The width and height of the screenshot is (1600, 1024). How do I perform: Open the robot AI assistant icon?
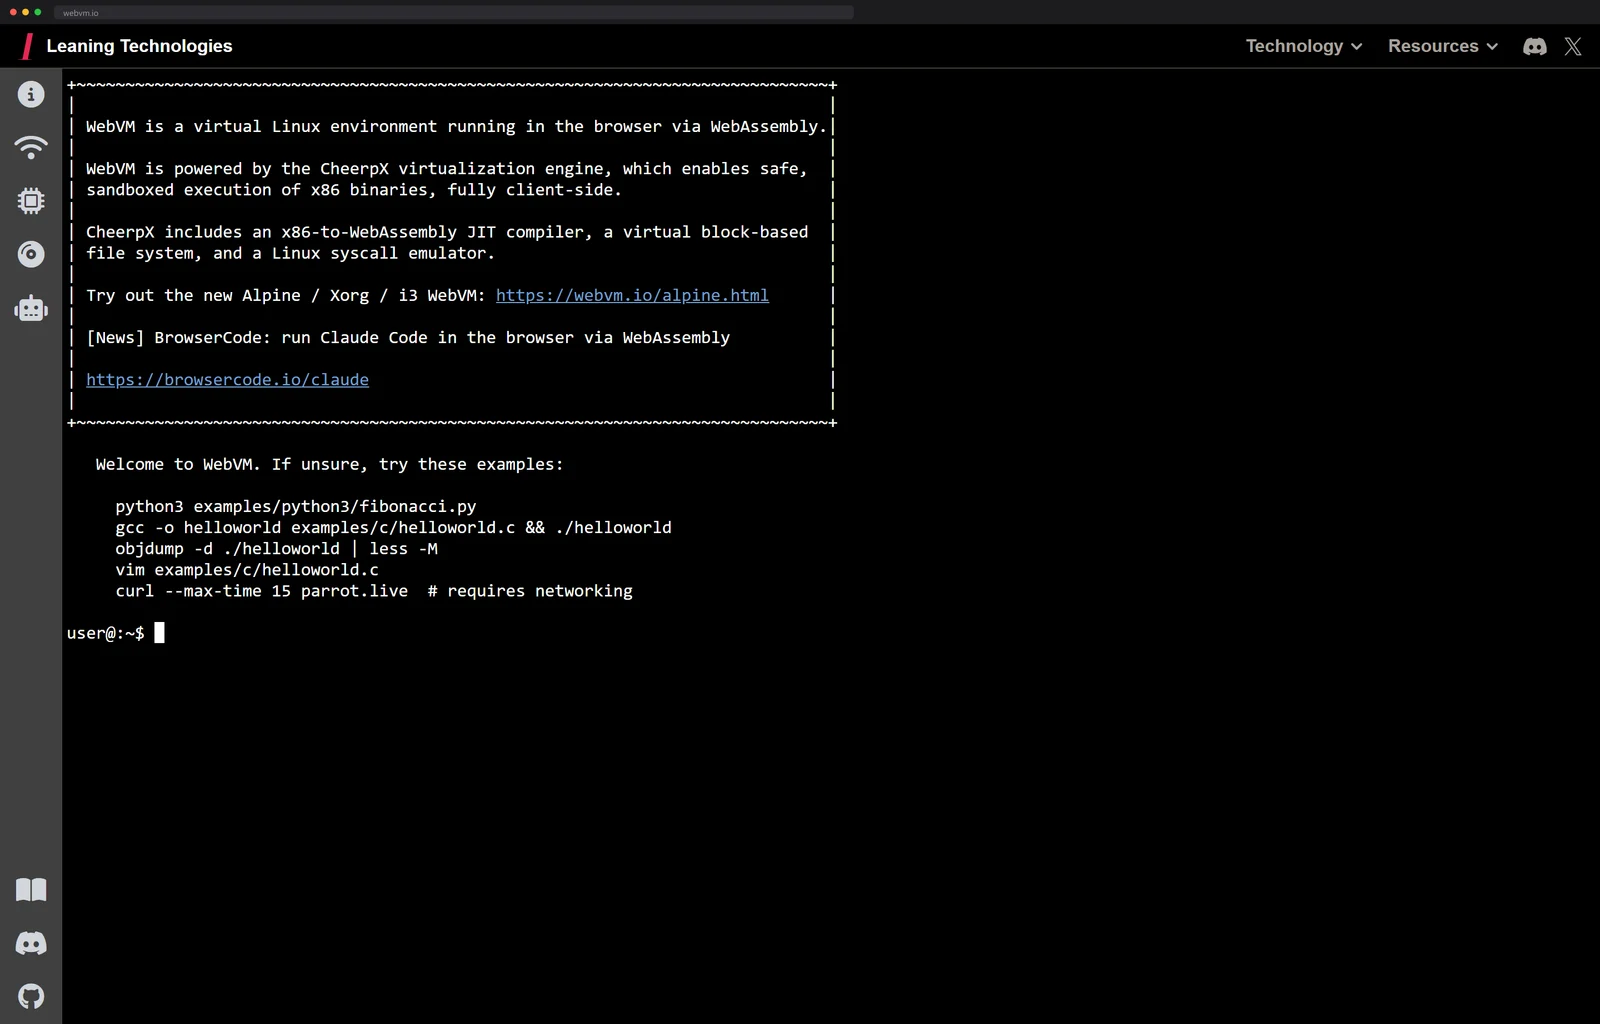coord(31,307)
